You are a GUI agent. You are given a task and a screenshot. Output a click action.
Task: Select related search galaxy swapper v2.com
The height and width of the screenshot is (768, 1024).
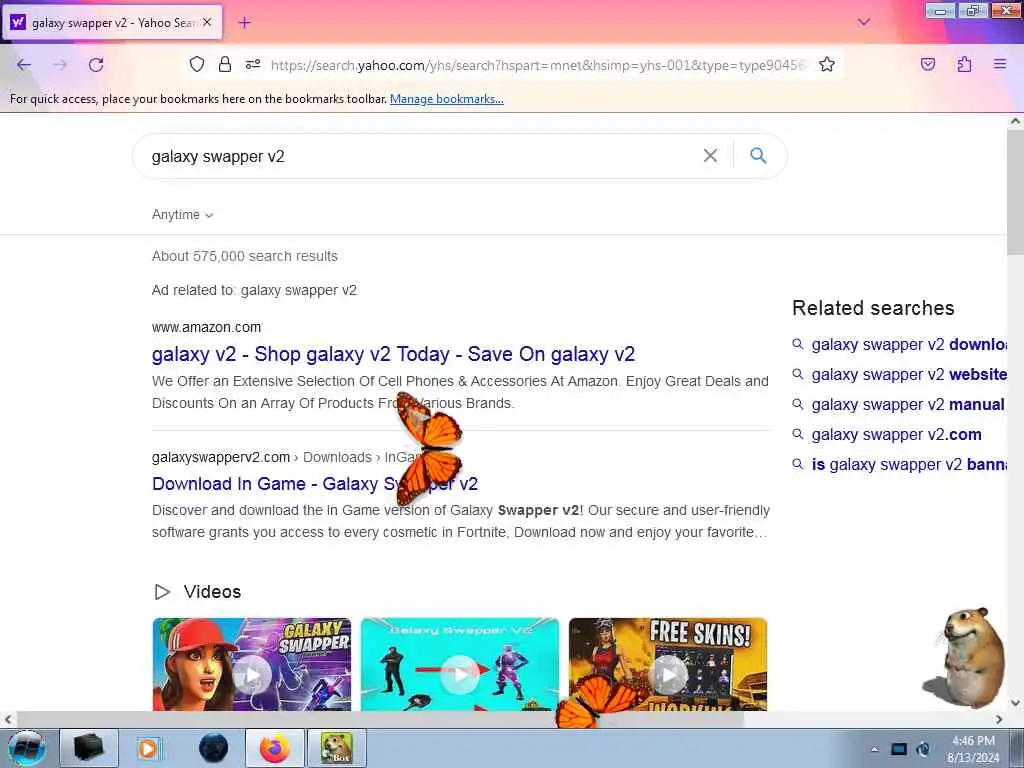(x=896, y=434)
